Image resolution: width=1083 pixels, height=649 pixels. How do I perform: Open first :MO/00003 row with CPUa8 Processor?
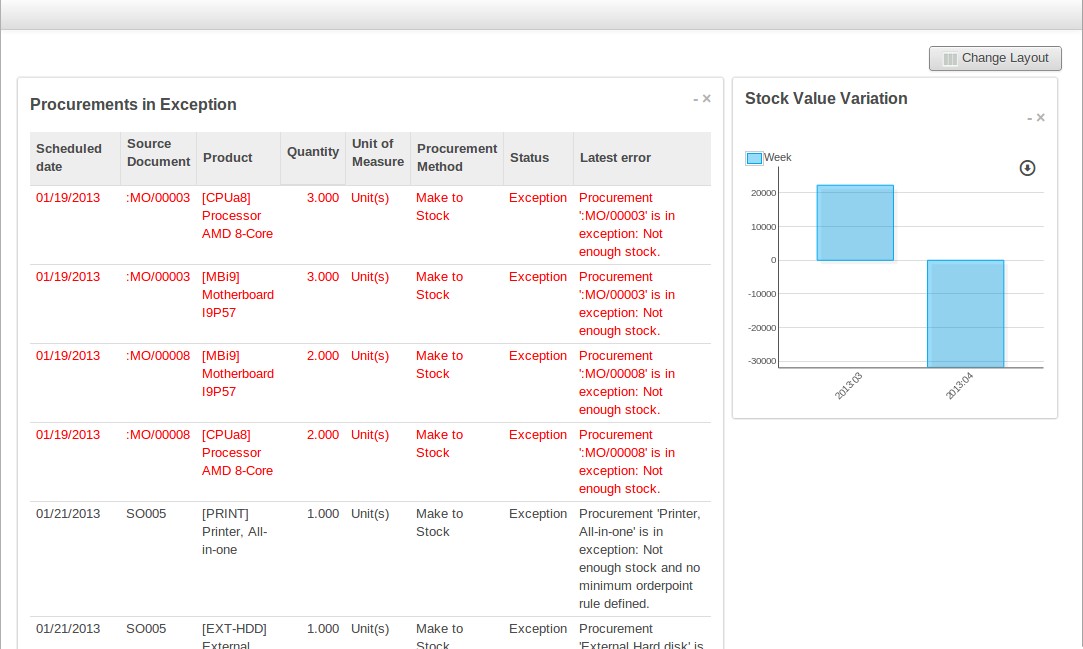tap(370, 225)
